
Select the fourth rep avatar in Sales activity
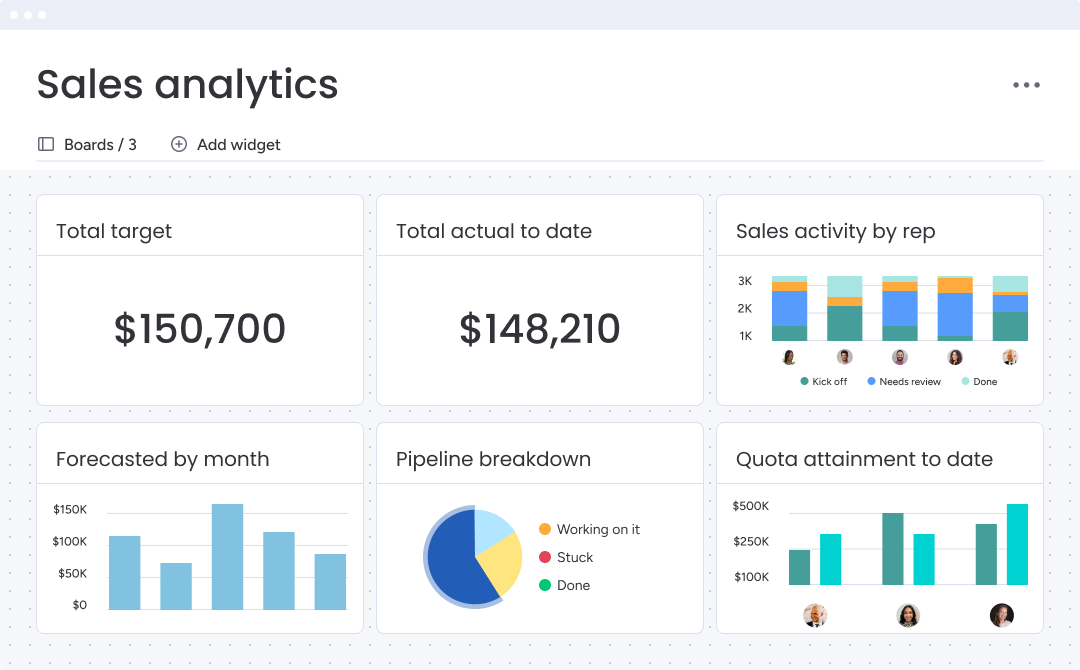955,357
